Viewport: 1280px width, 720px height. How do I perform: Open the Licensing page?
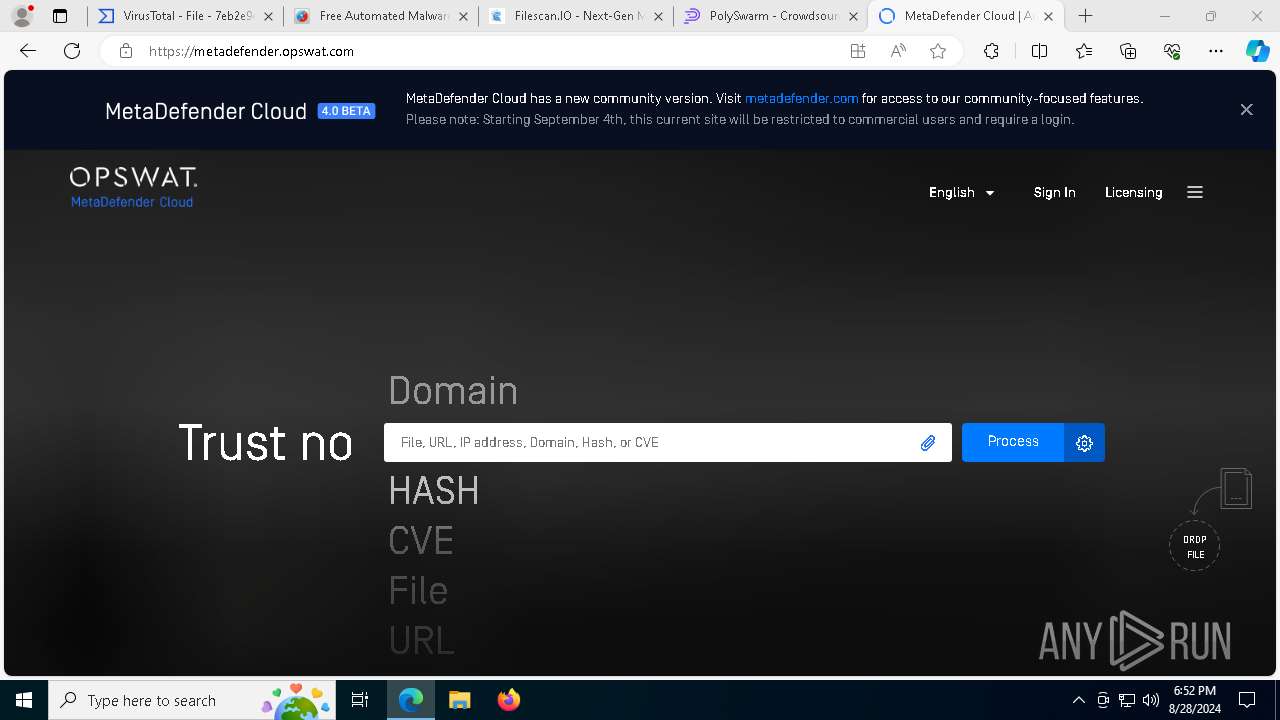[x=1133, y=192]
